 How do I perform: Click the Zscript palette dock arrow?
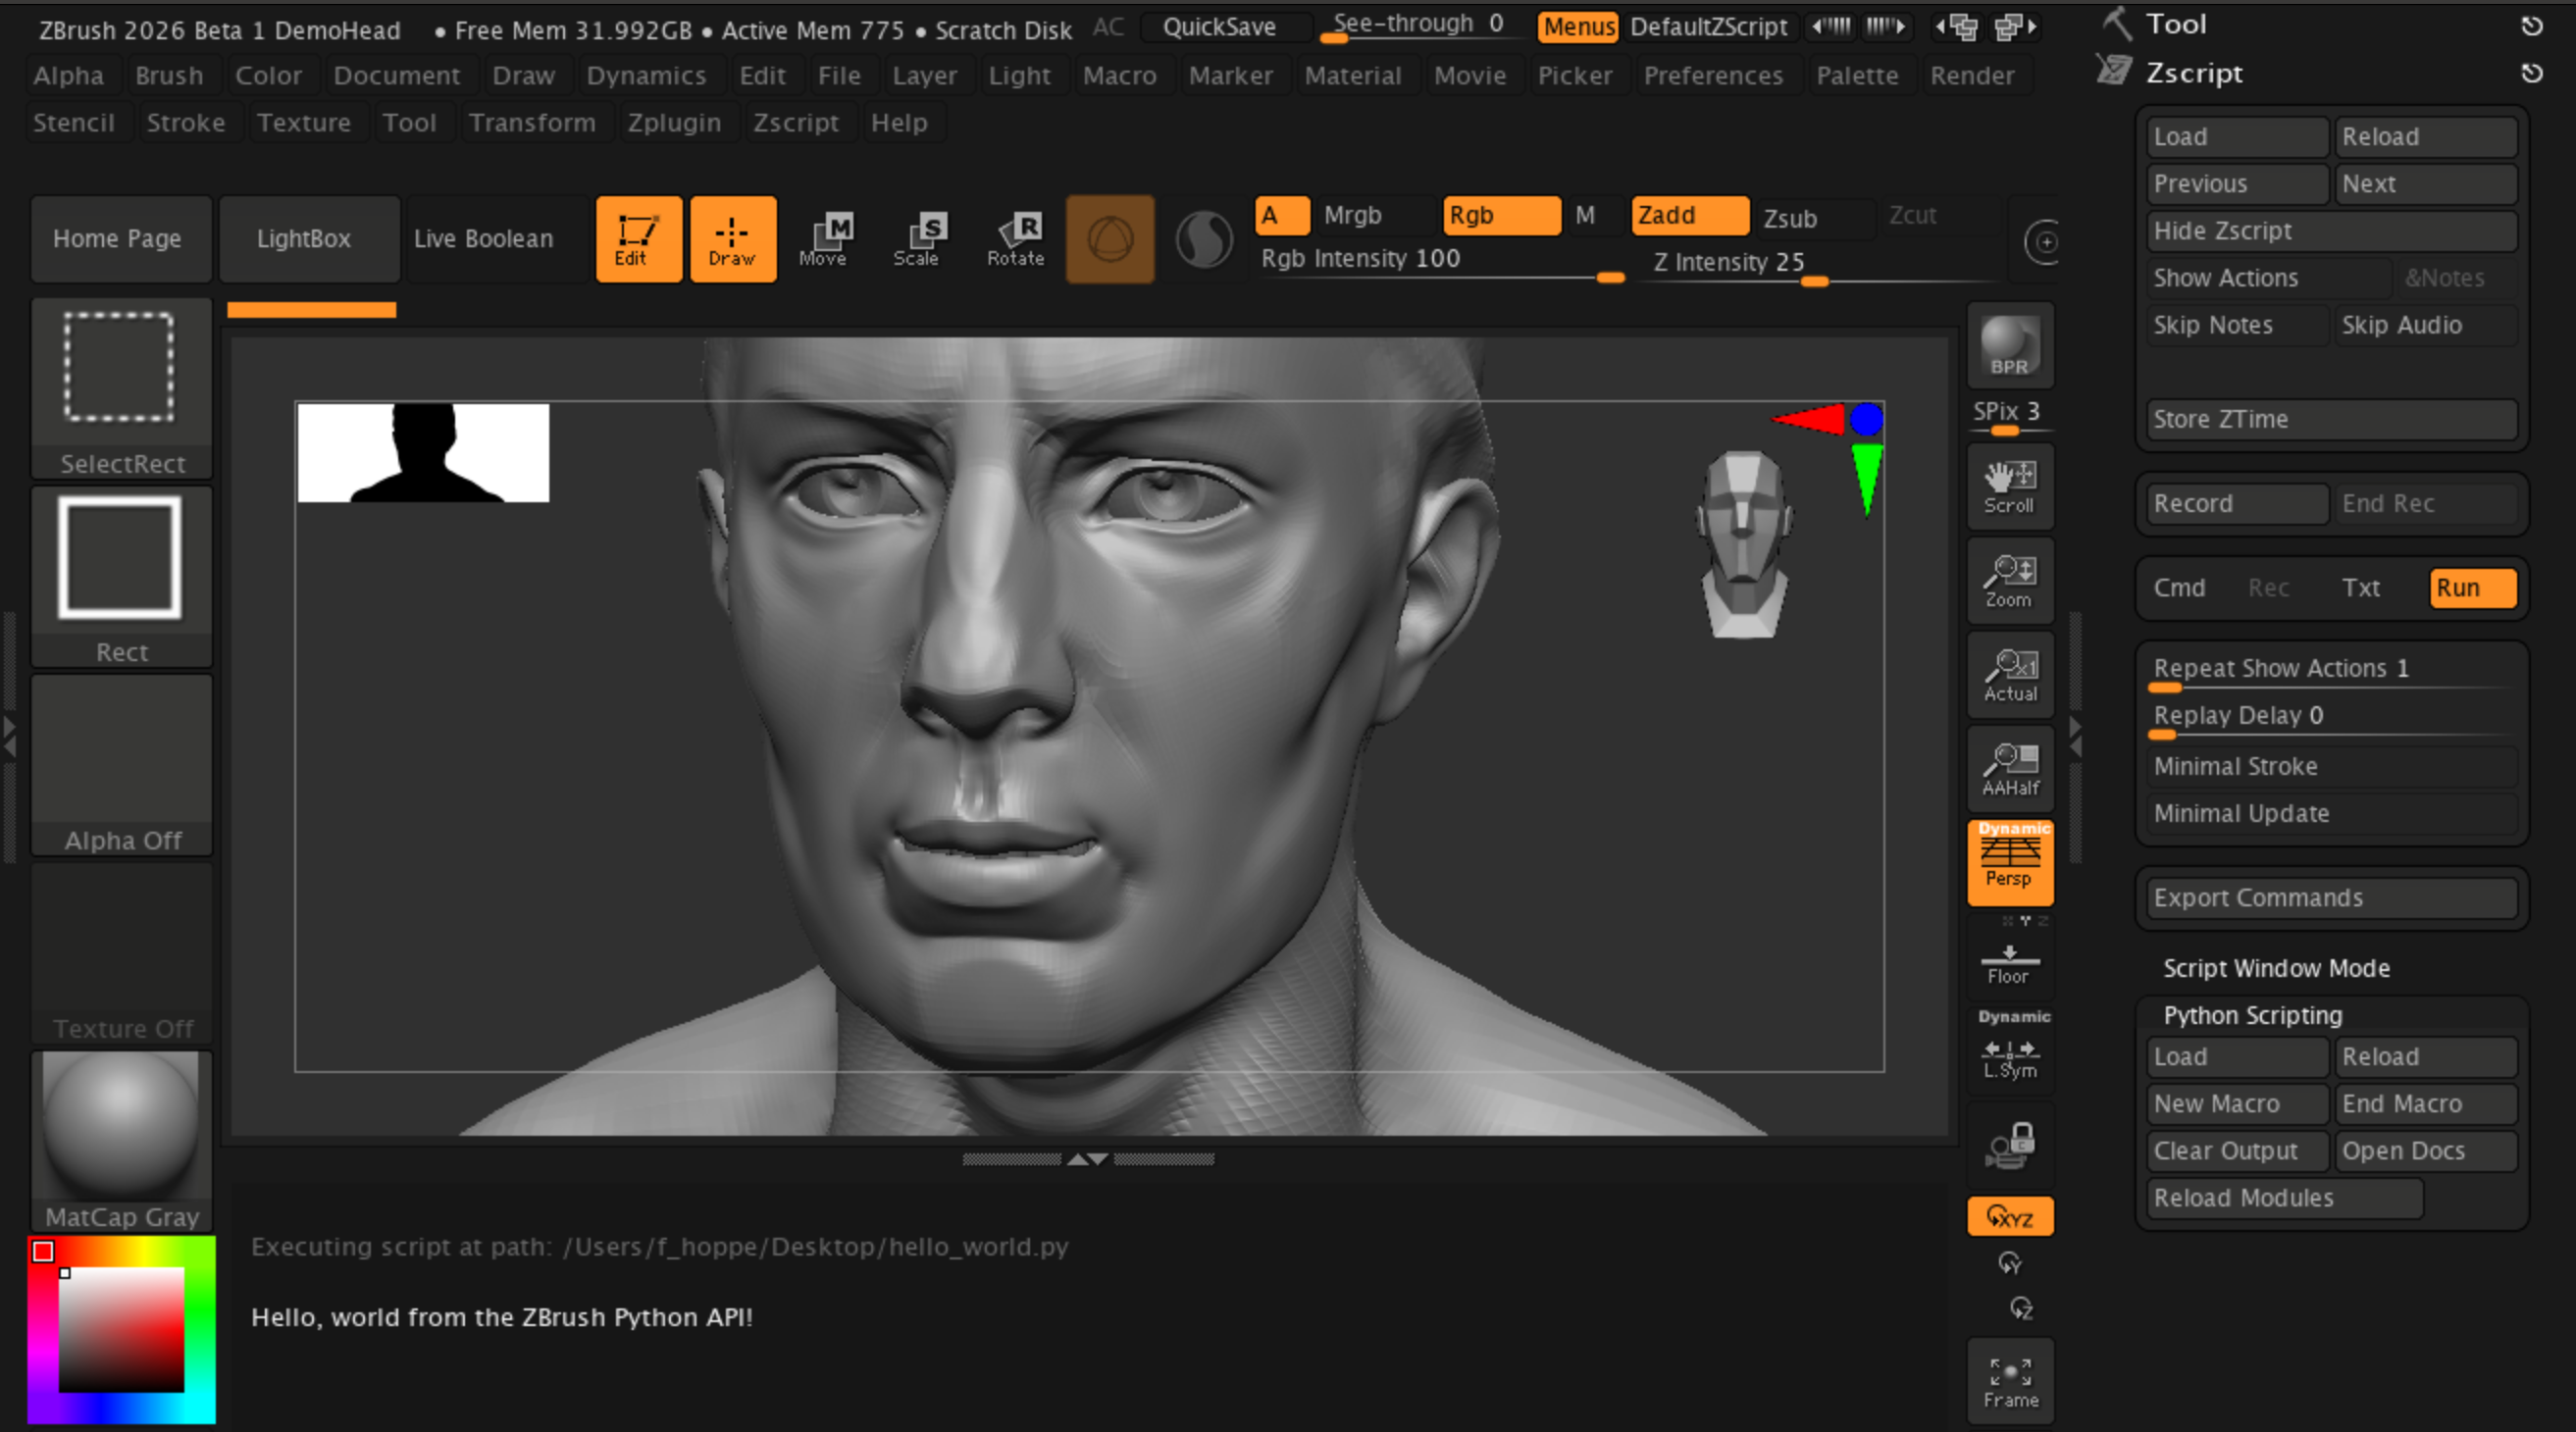point(2531,73)
